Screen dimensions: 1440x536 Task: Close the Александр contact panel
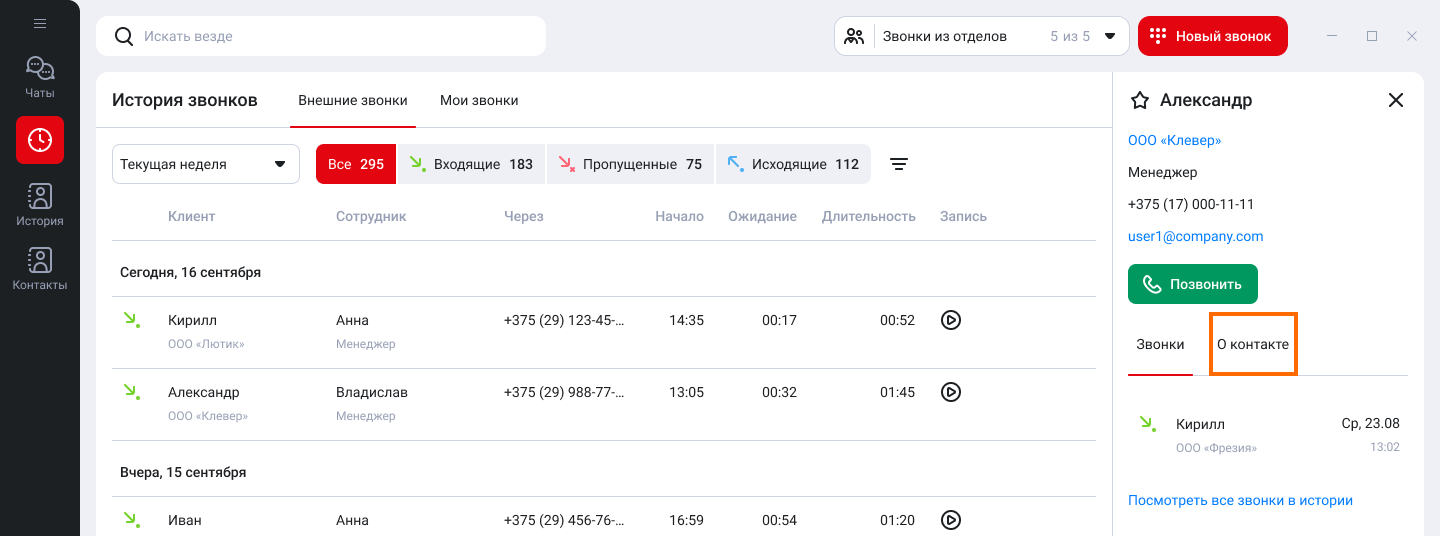pos(1396,100)
